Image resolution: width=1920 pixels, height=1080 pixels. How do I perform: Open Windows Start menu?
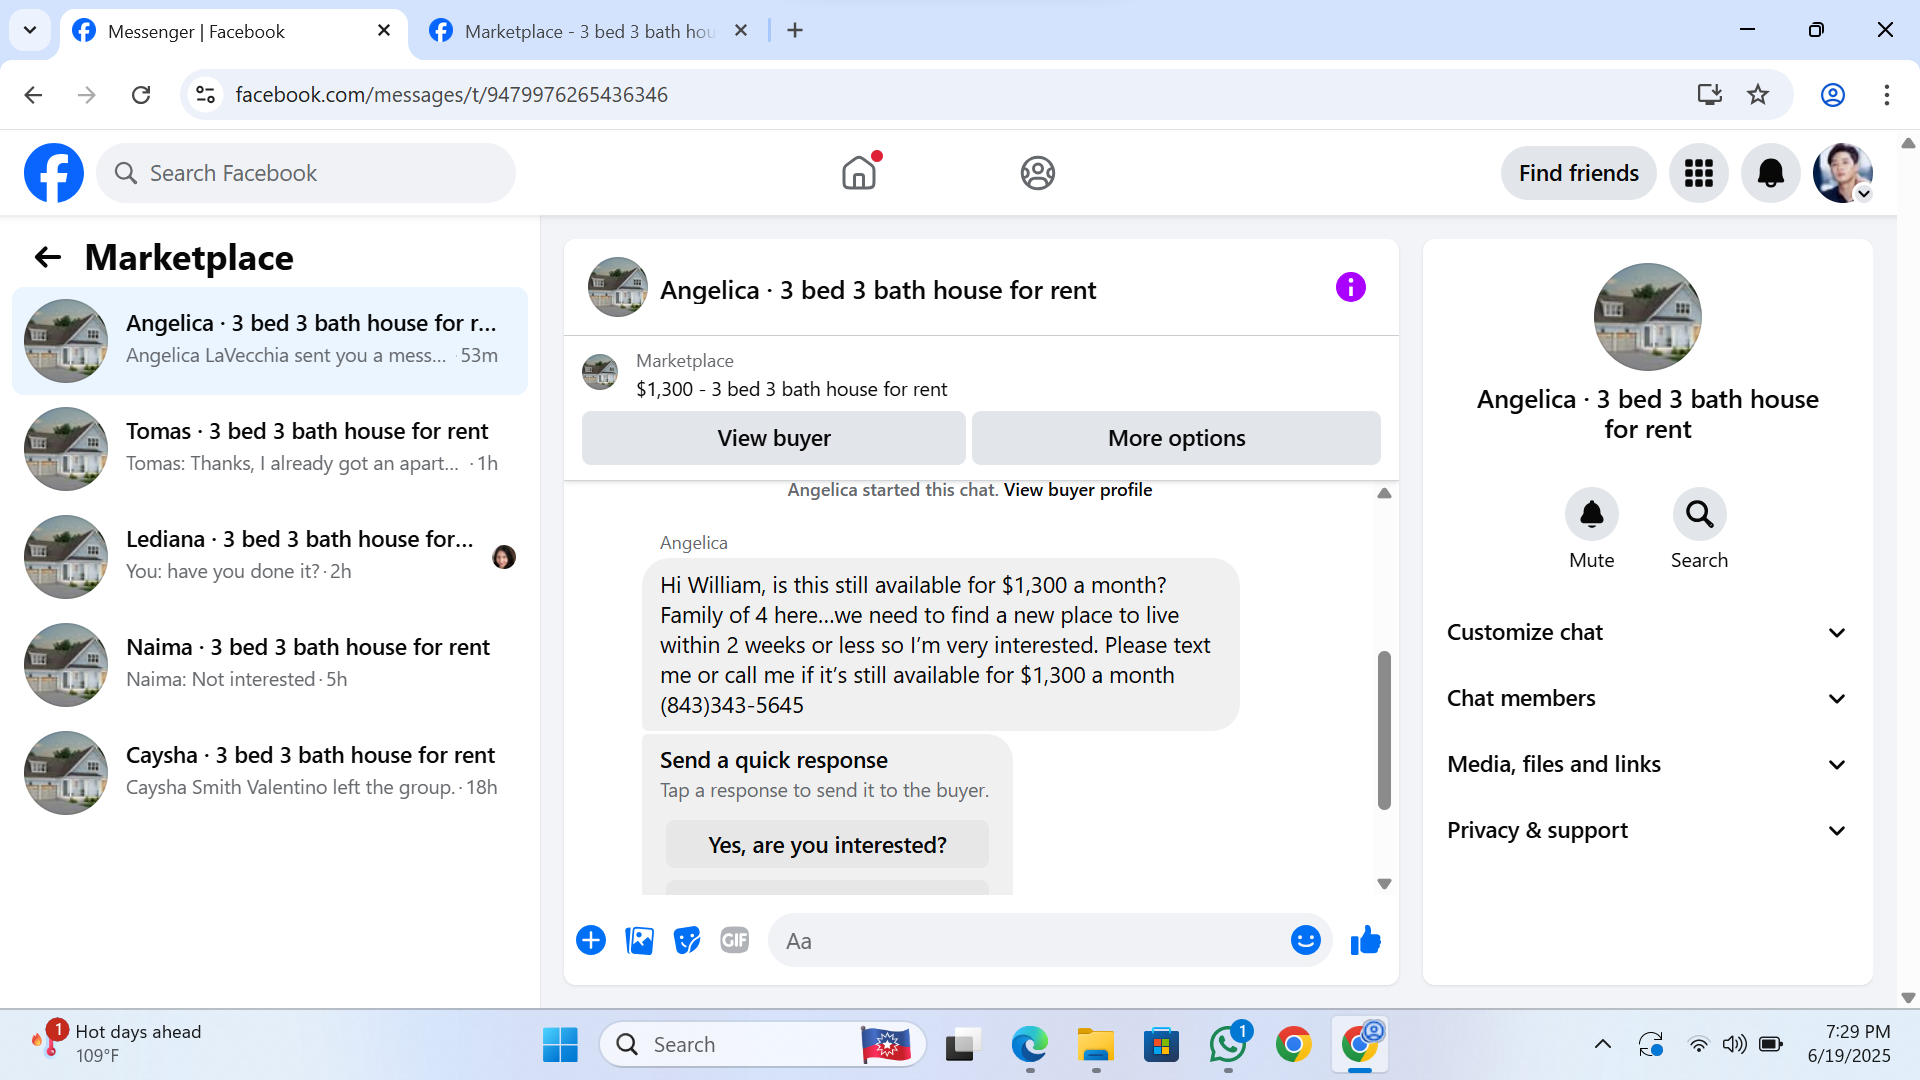point(560,1045)
